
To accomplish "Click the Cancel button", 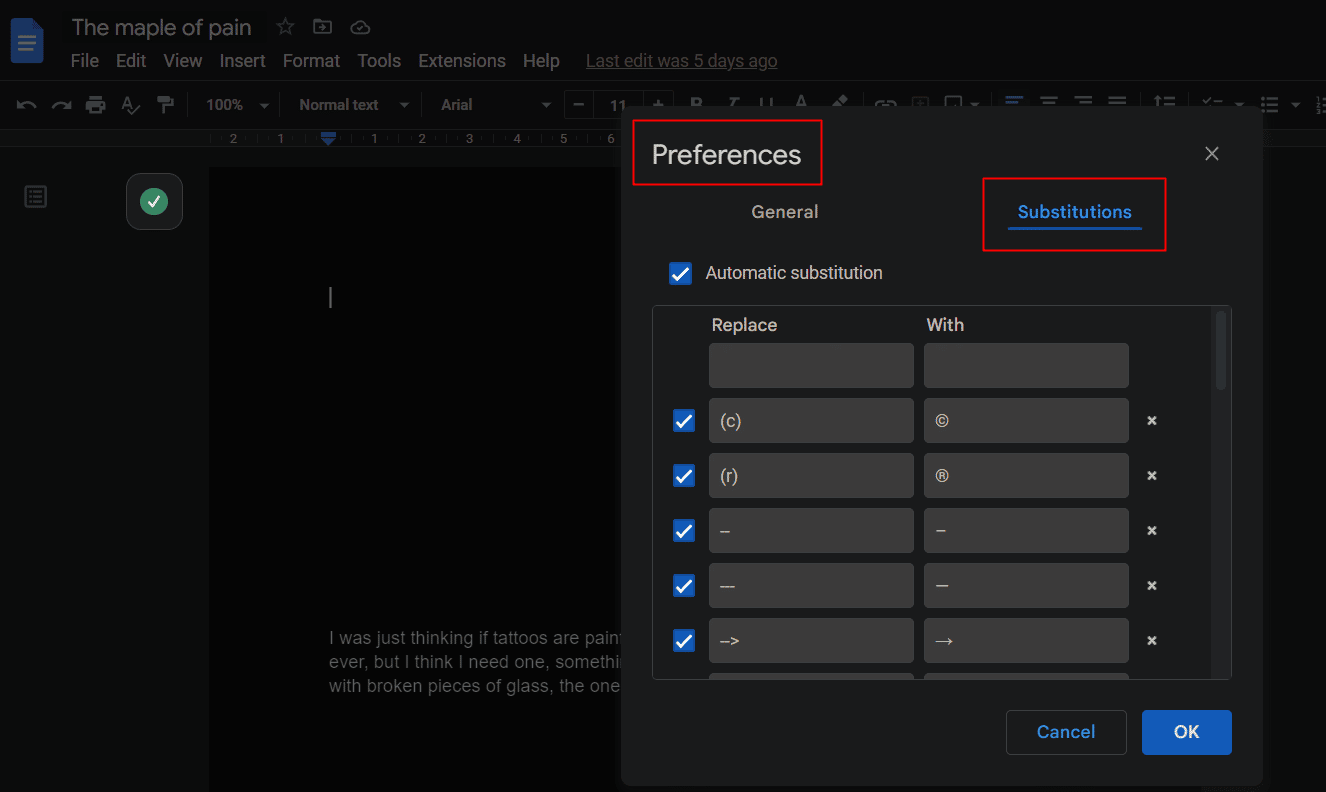I will [x=1066, y=732].
